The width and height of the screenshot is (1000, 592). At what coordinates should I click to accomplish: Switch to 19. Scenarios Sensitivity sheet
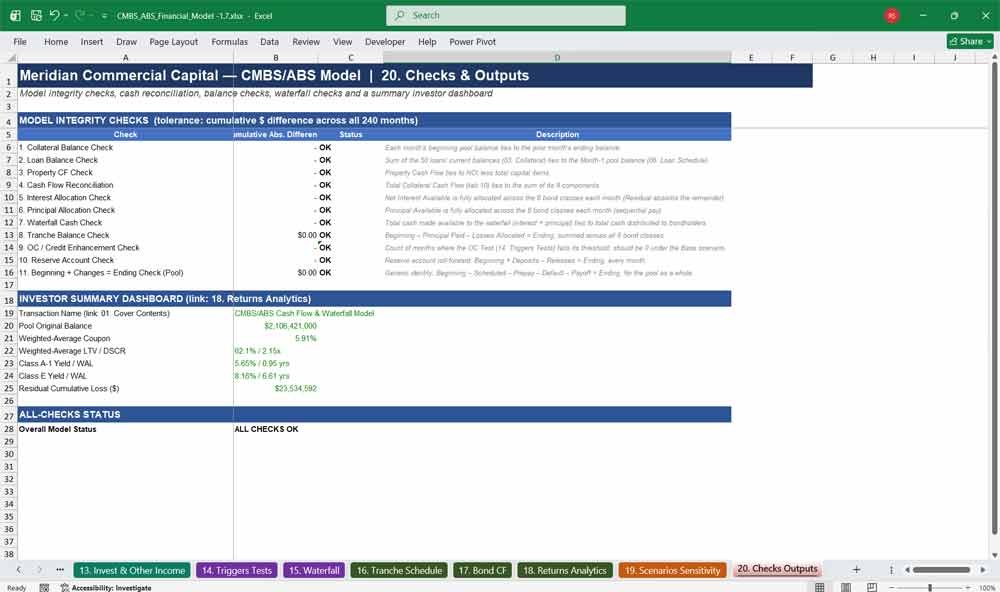[x=672, y=570]
